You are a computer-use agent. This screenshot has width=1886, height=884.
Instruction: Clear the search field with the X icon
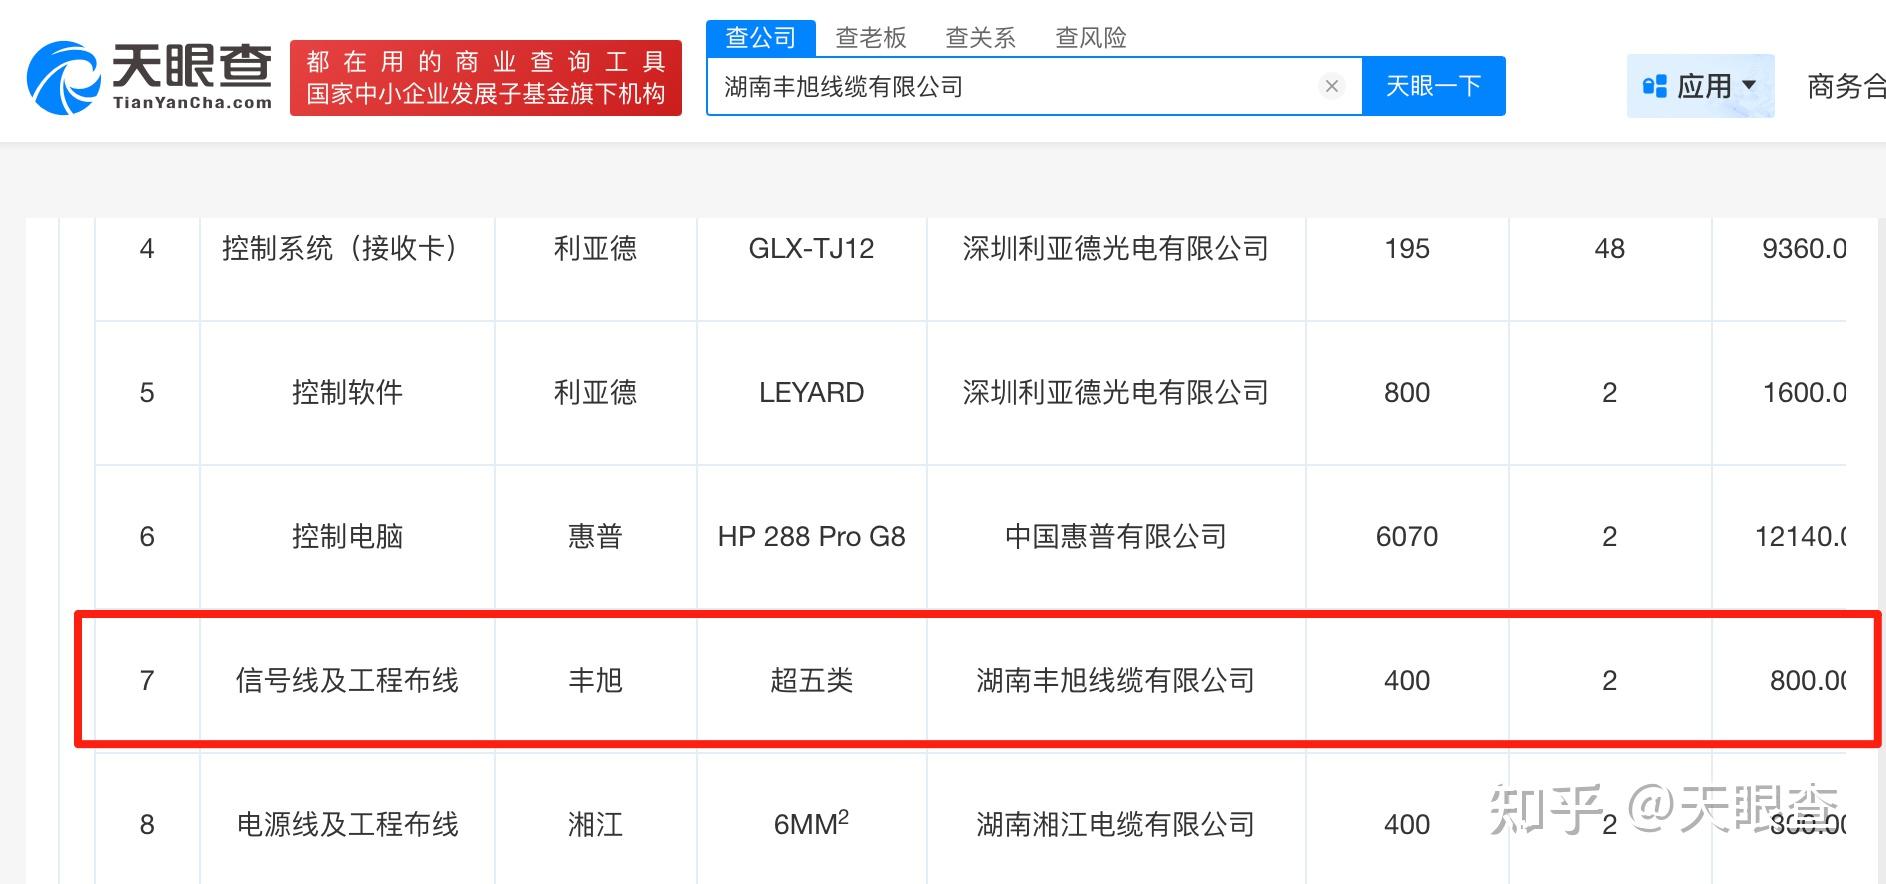point(1331,87)
